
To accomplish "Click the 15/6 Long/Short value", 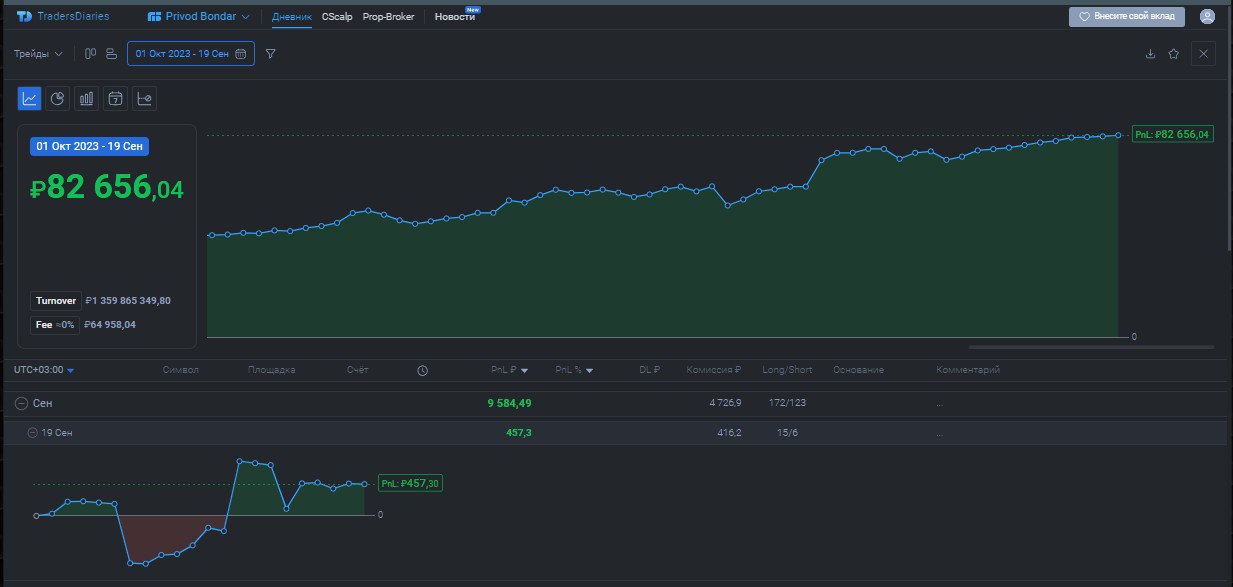I will (x=786, y=433).
